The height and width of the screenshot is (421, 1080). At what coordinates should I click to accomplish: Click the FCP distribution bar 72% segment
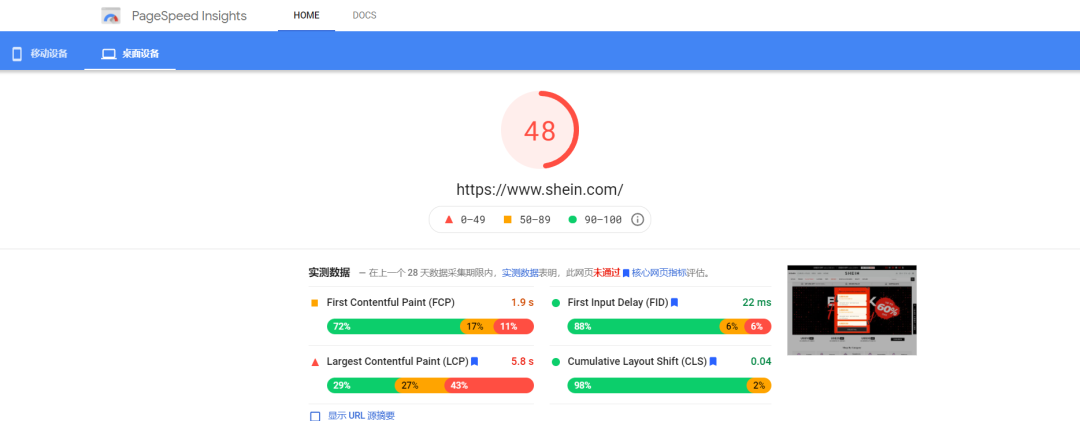[393, 327]
